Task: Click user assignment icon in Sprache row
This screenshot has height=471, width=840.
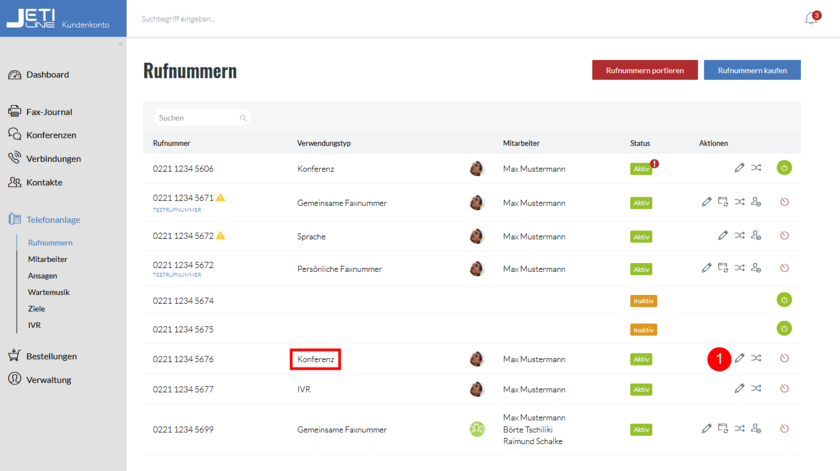Action: coord(756,235)
